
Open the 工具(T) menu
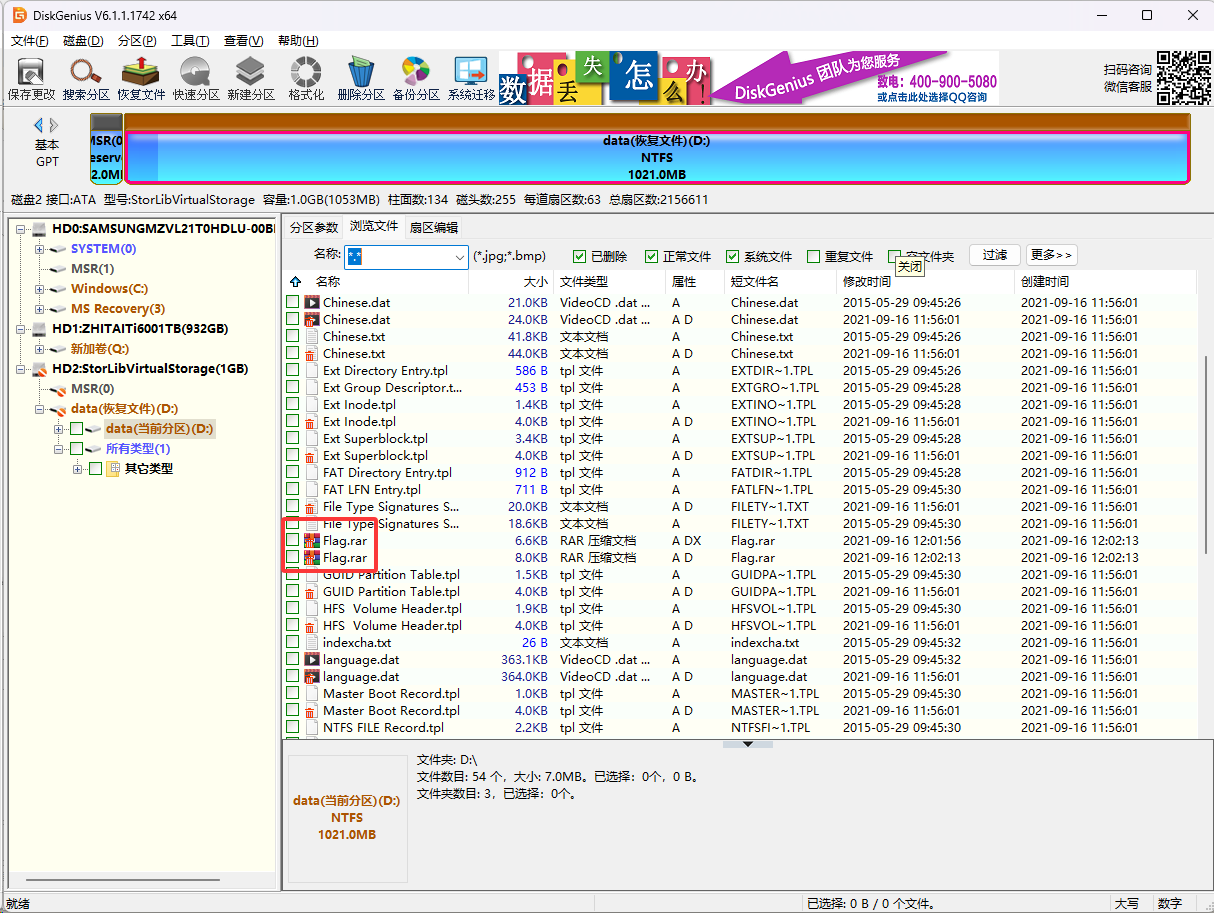(x=190, y=41)
